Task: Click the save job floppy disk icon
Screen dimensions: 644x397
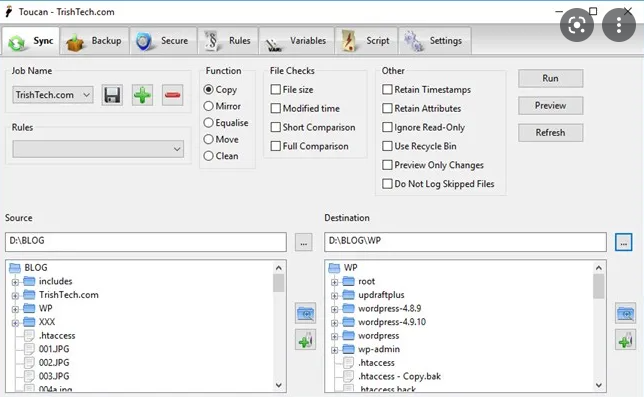Action: [x=112, y=95]
